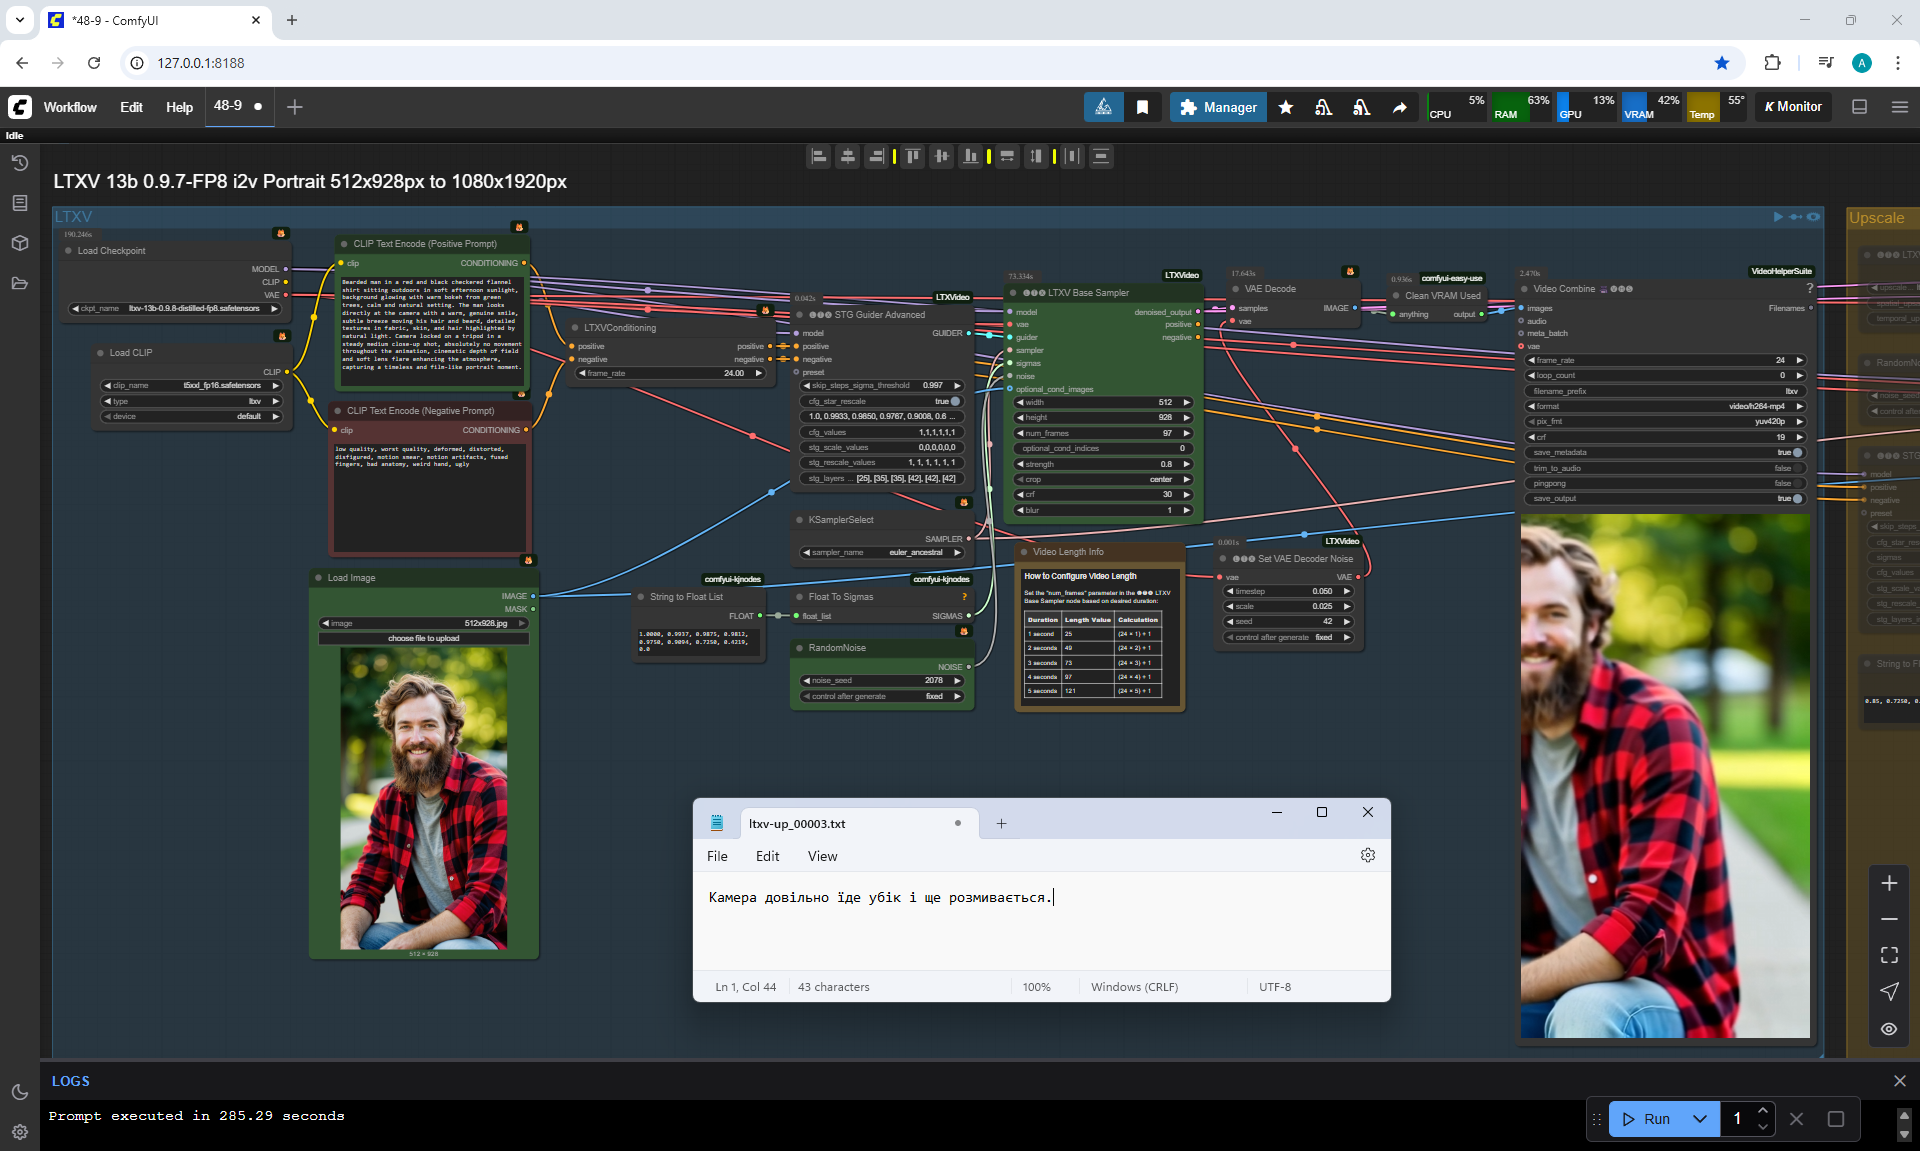Image resolution: width=1920 pixels, height=1151 pixels.
Task: Click fit view icon in canvas controls
Action: point(1888,955)
